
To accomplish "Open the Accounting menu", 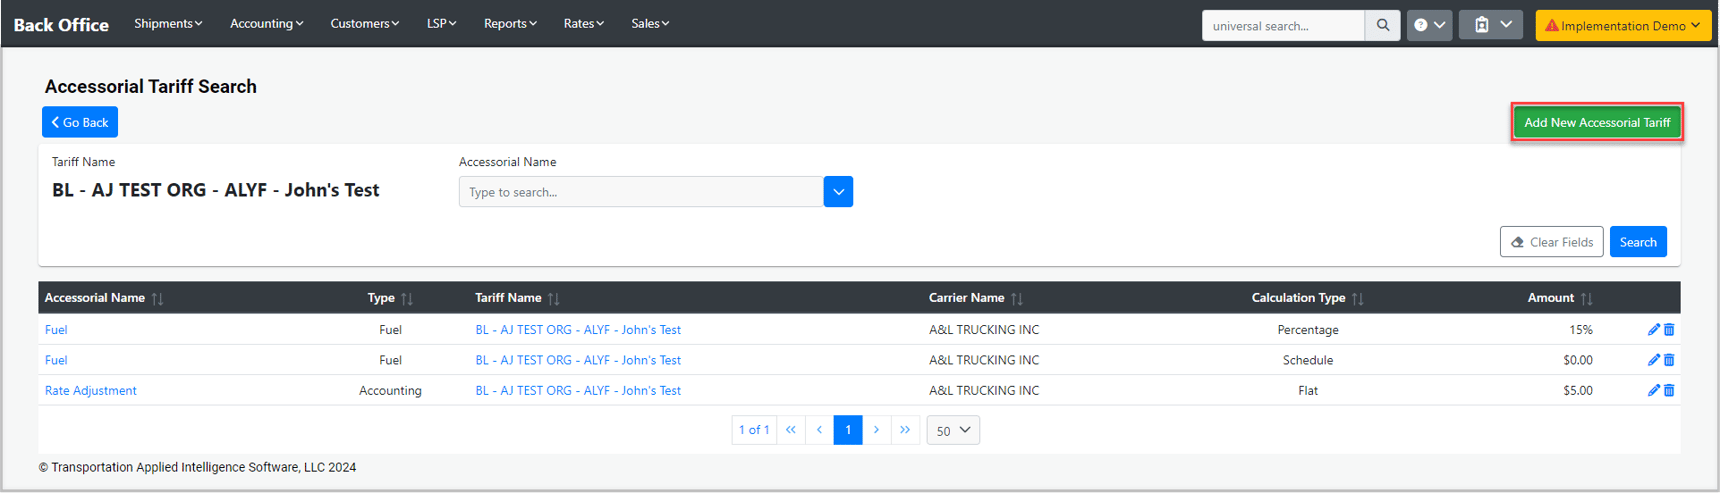I will click(266, 23).
